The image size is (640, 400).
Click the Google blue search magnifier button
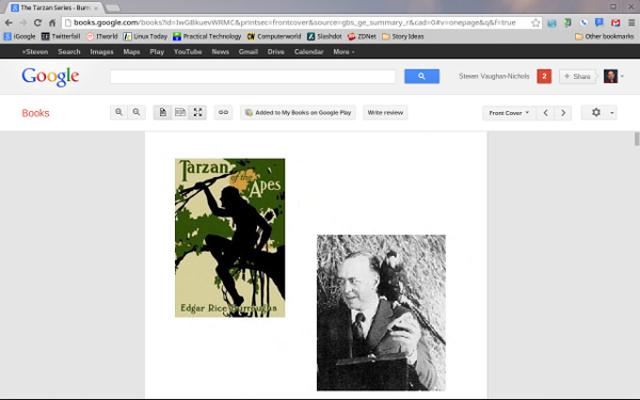pyautogui.click(x=422, y=76)
